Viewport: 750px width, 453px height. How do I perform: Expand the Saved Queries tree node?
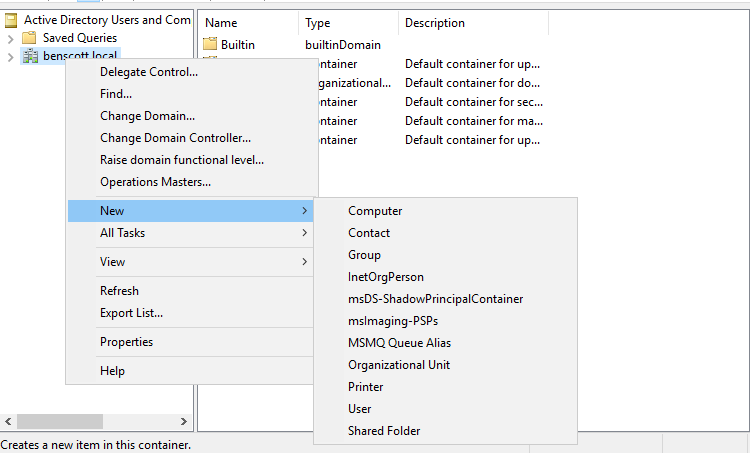[x=11, y=39]
